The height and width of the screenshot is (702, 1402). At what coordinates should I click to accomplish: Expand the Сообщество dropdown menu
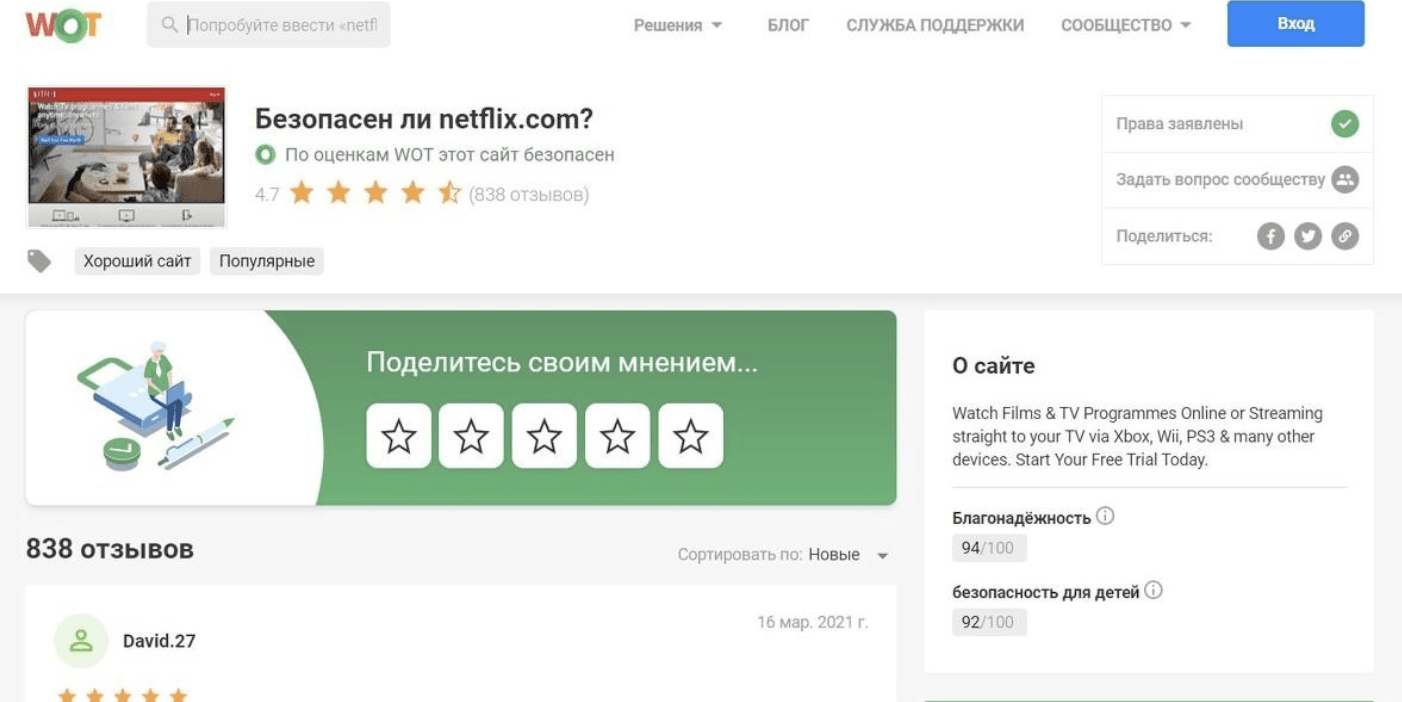[x=1126, y=25]
